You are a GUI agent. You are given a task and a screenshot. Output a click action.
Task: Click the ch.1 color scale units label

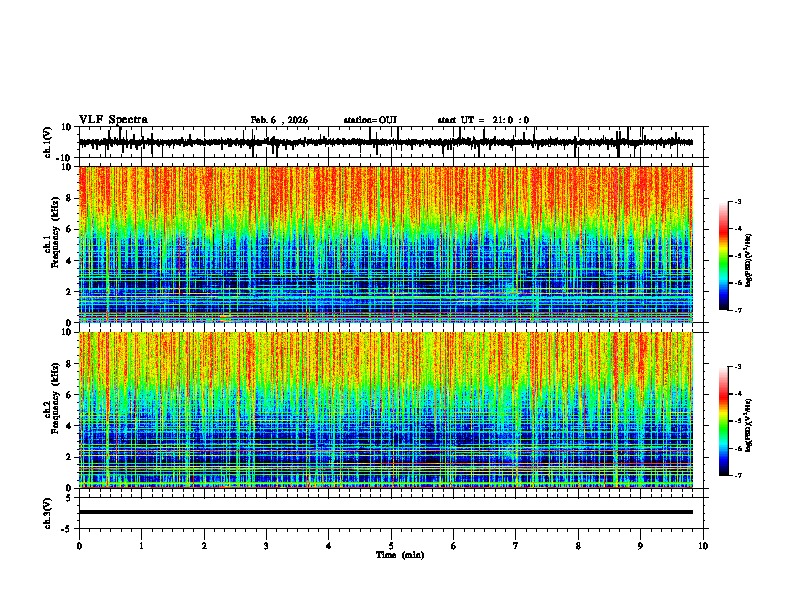(x=749, y=261)
